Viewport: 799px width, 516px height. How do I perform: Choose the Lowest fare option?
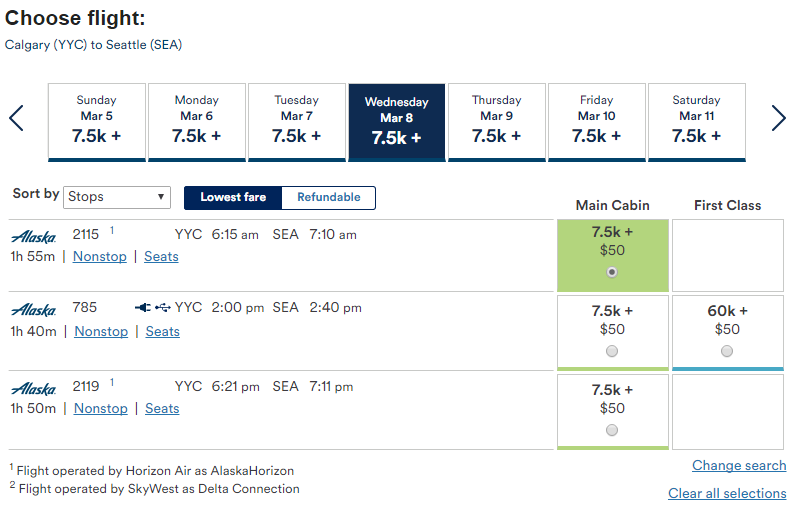[233, 198]
